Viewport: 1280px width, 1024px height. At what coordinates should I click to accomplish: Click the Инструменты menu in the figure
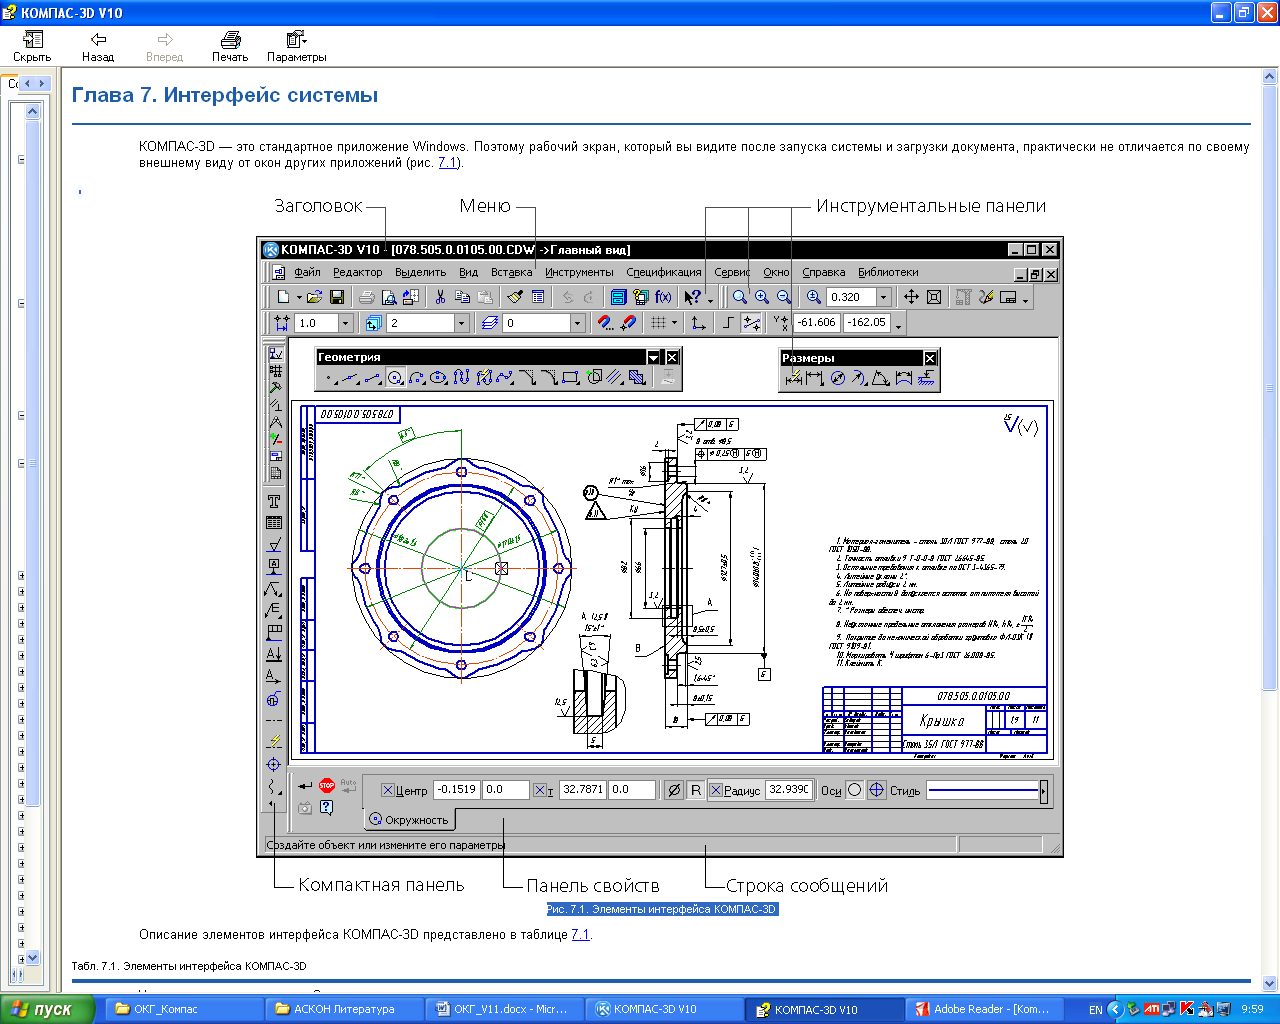[x=579, y=272]
